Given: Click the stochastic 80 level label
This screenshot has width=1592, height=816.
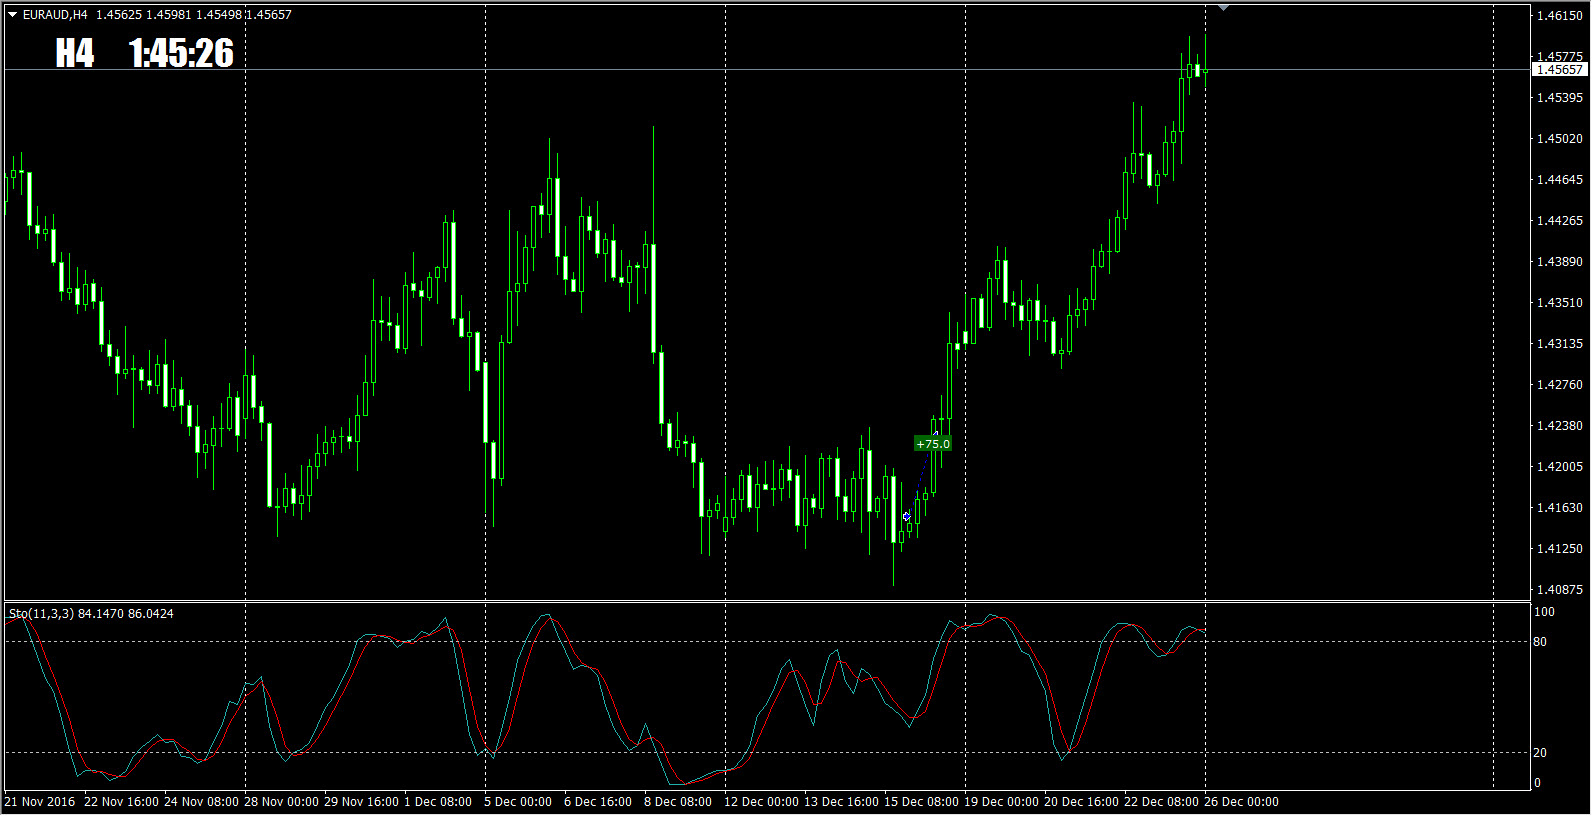Looking at the screenshot, I should [x=1541, y=642].
